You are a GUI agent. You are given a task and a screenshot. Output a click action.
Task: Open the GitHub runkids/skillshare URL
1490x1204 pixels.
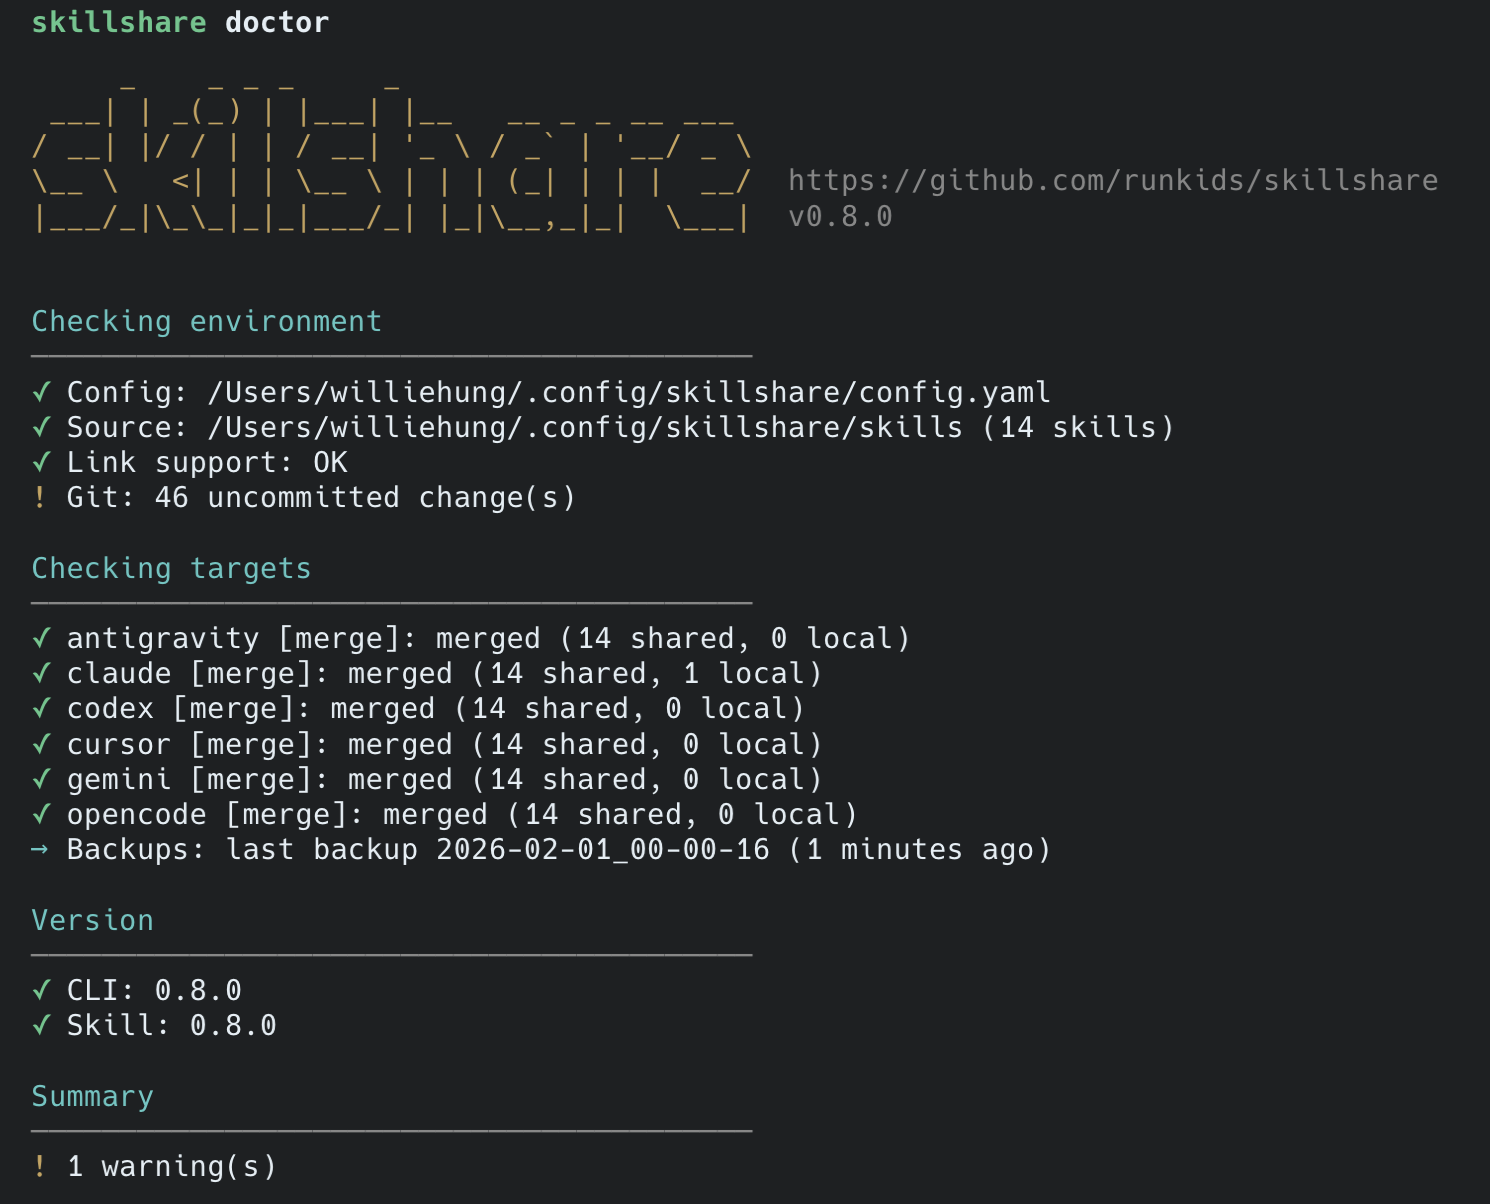pyautogui.click(x=1112, y=181)
